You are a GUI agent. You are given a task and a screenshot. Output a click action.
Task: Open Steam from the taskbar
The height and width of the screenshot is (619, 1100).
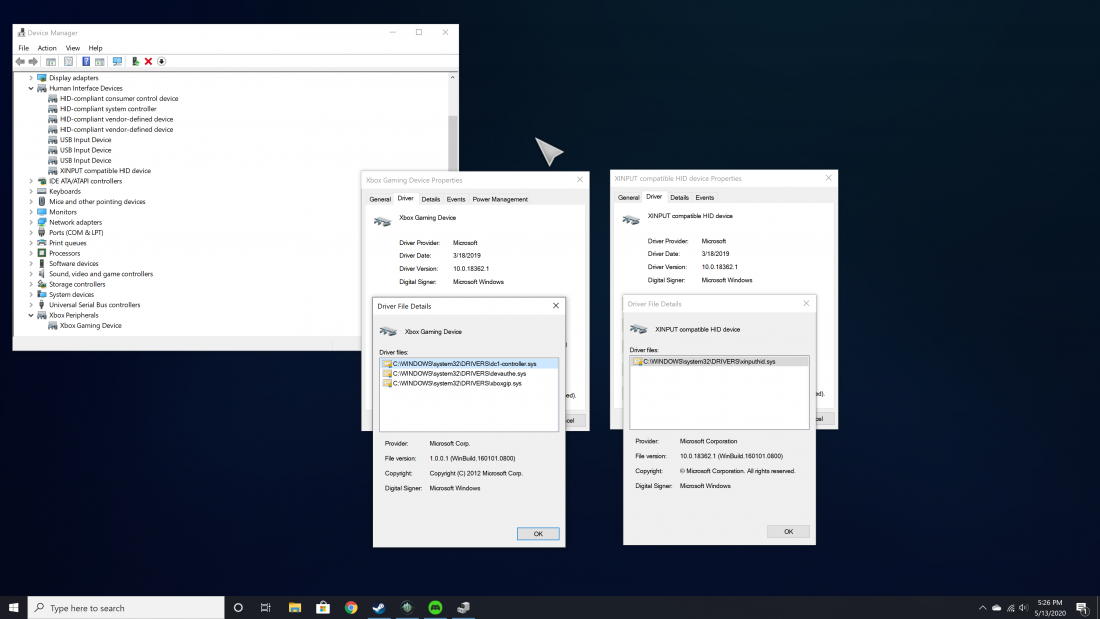[x=379, y=608]
